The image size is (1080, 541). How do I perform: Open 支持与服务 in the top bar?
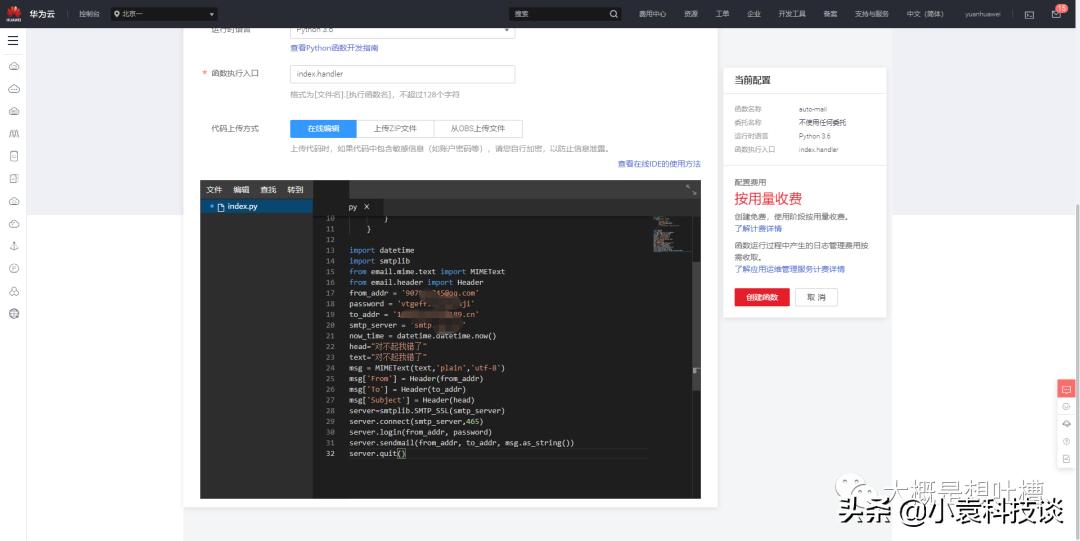(871, 14)
